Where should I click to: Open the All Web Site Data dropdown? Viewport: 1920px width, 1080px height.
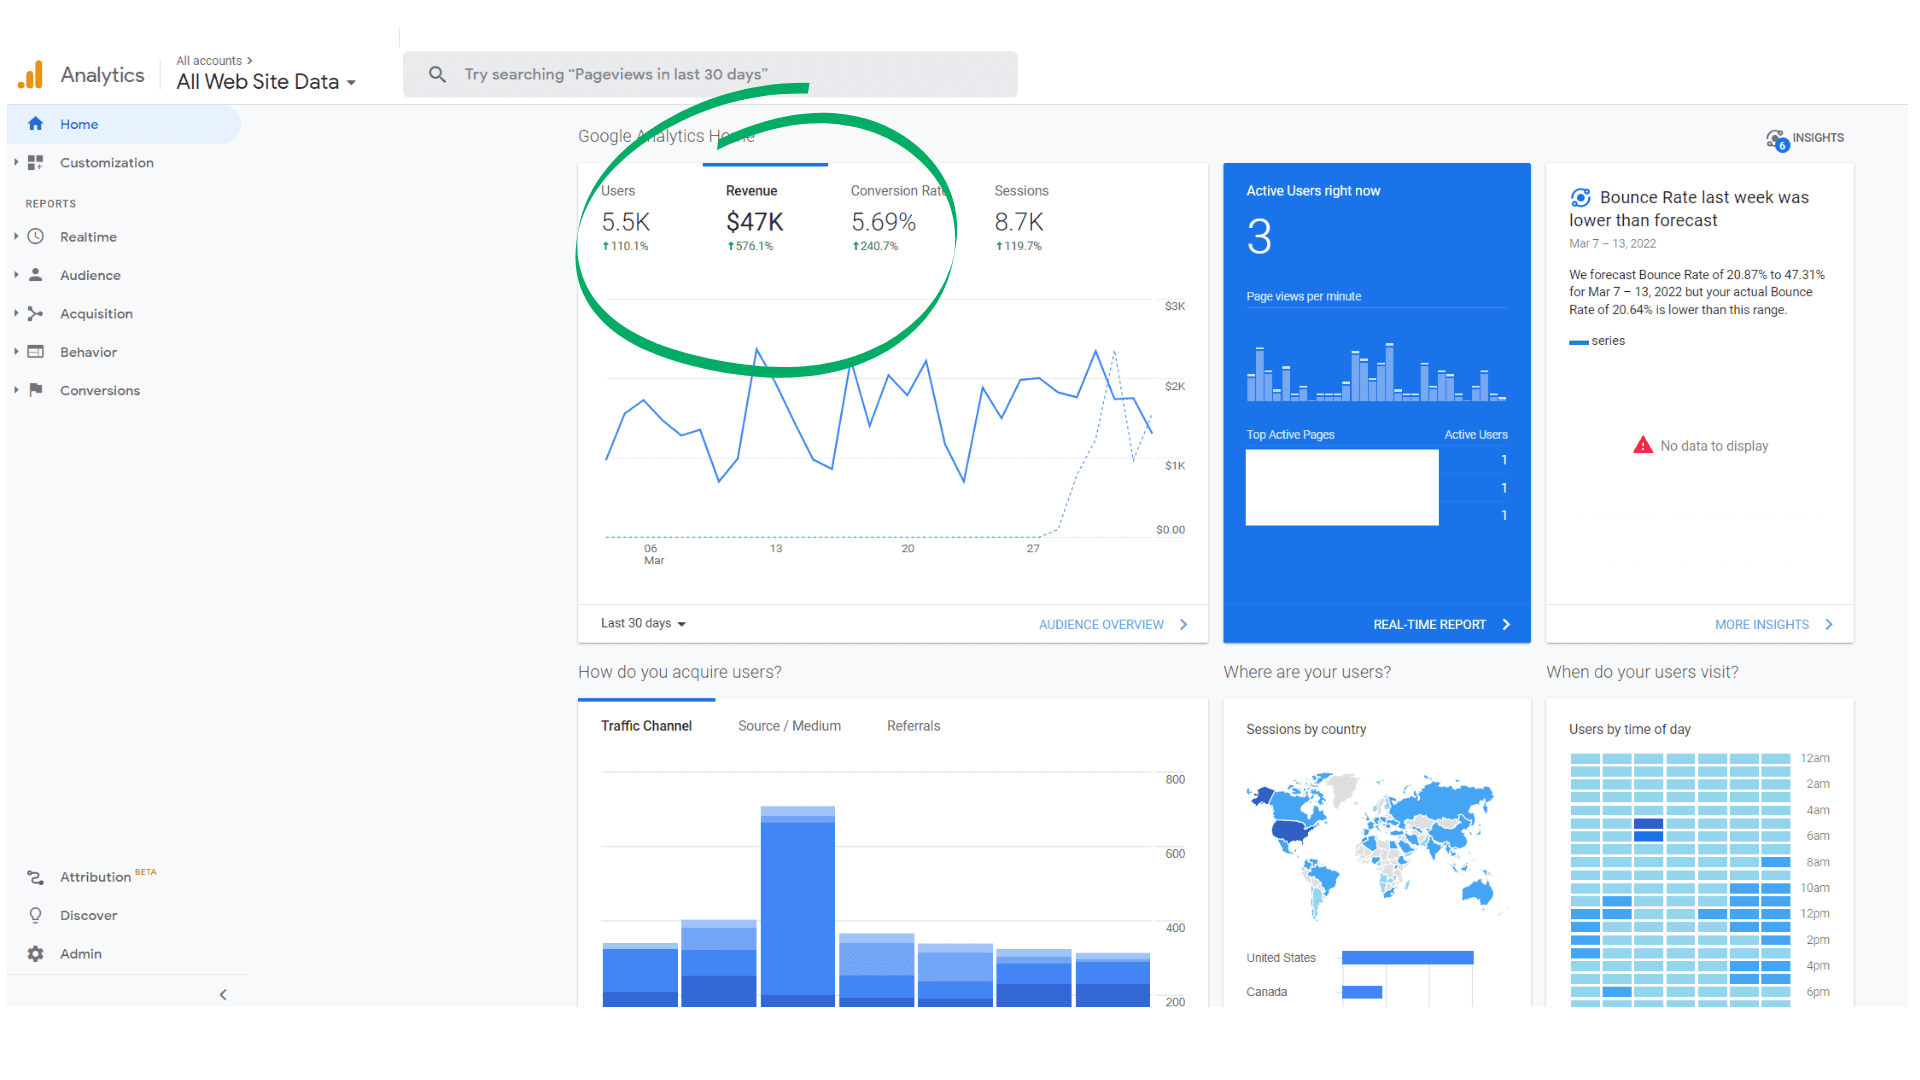(x=266, y=82)
